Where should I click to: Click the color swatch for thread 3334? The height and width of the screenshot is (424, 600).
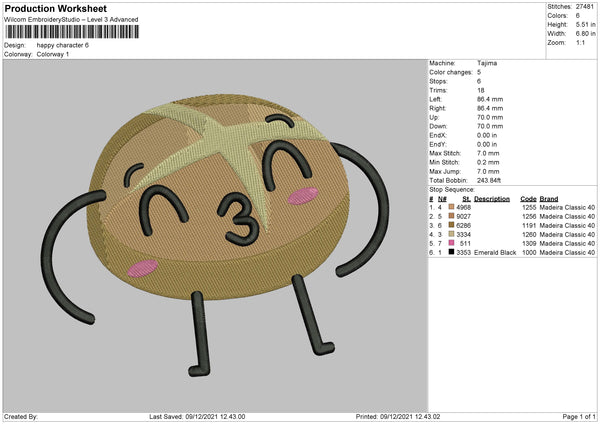click(451, 234)
